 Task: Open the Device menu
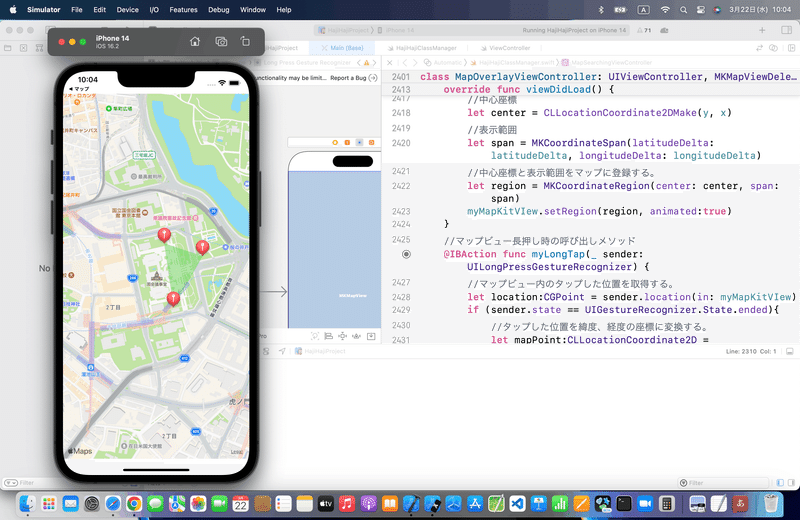point(127,10)
